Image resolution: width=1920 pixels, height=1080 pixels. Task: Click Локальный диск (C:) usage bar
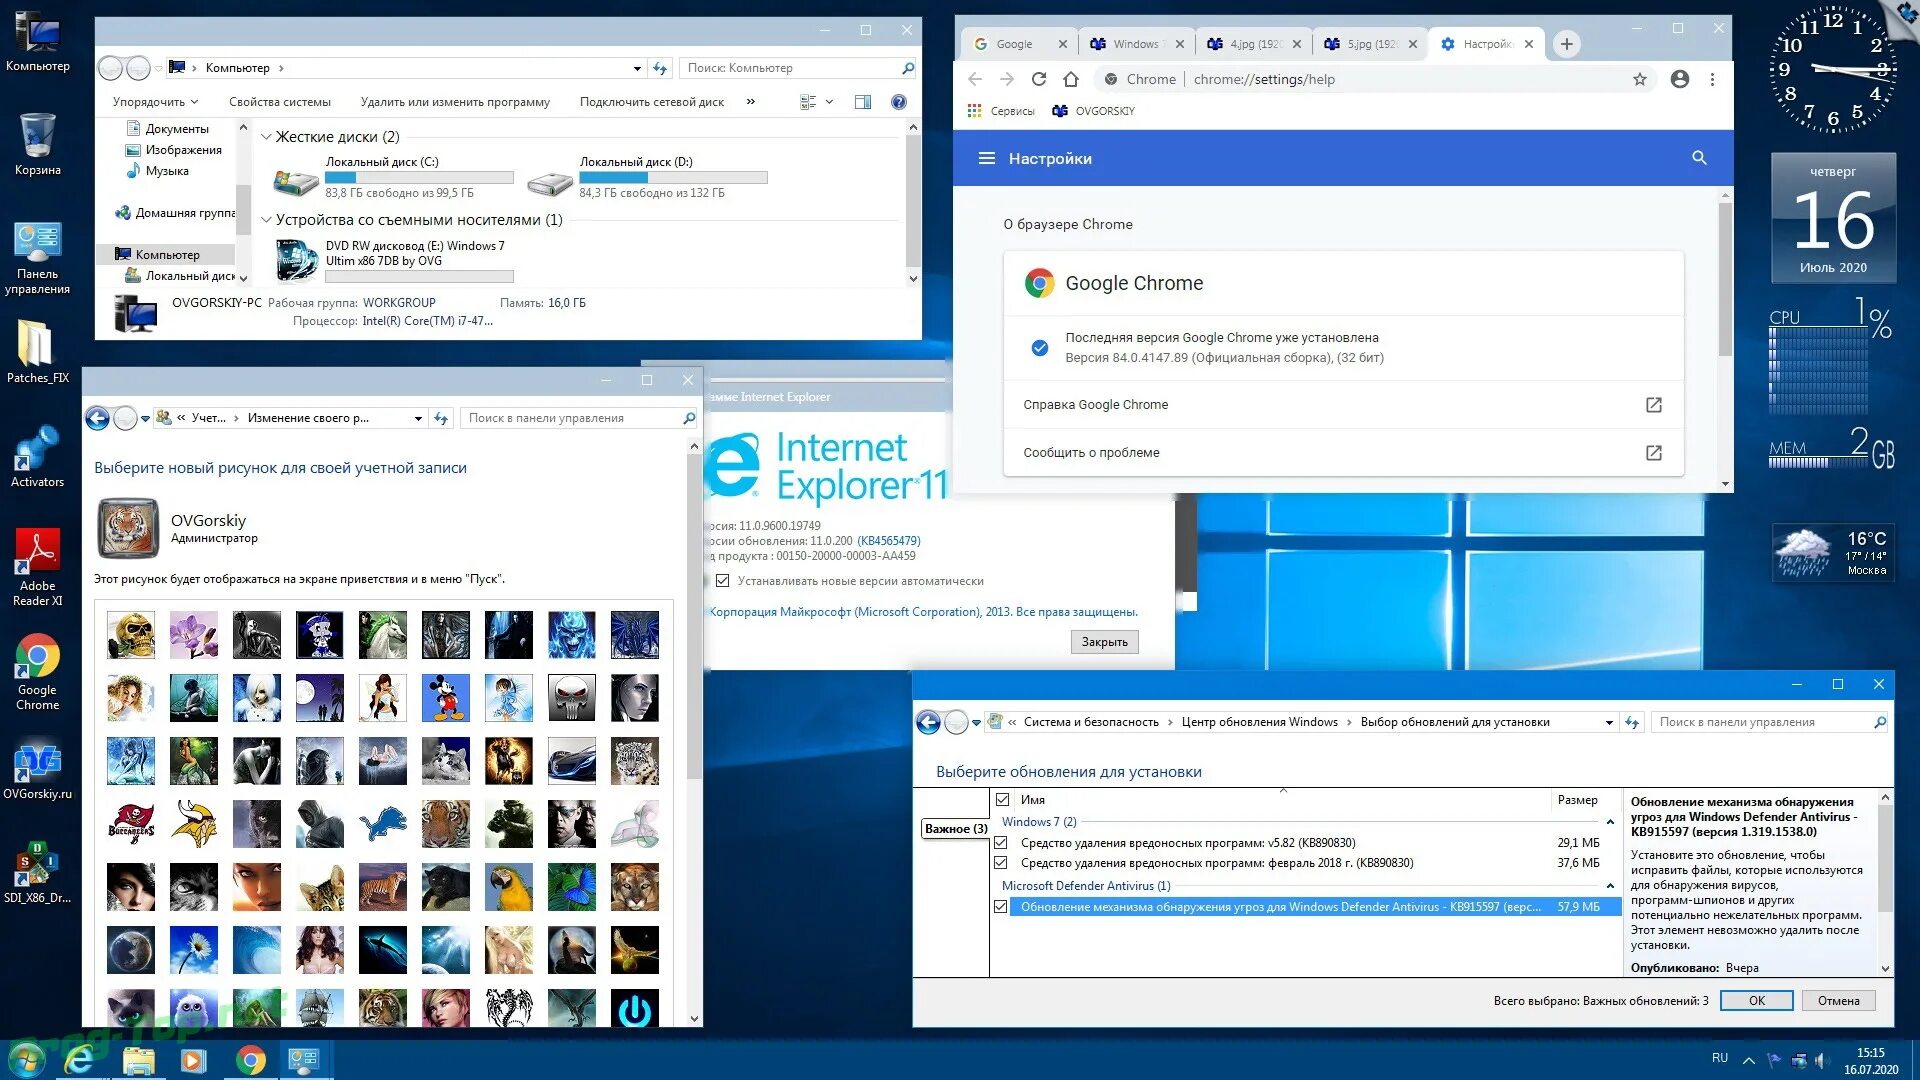coord(419,178)
